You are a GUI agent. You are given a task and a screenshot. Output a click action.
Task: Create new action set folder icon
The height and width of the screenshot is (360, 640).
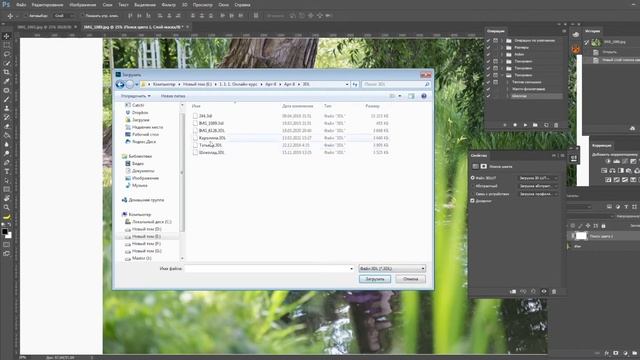[535, 125]
